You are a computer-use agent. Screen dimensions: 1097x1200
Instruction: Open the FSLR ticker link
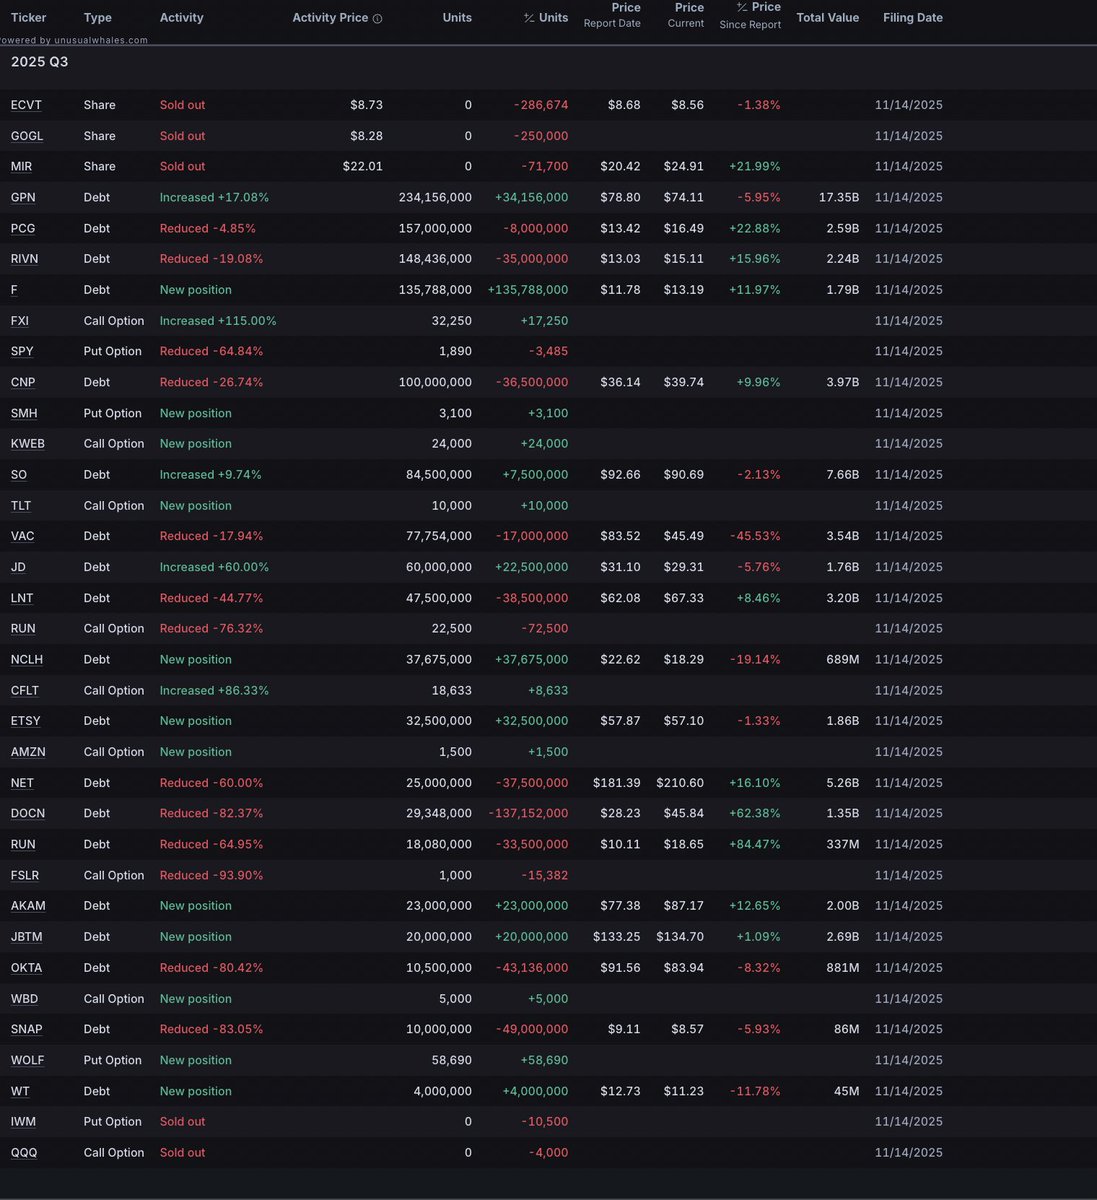(x=25, y=876)
